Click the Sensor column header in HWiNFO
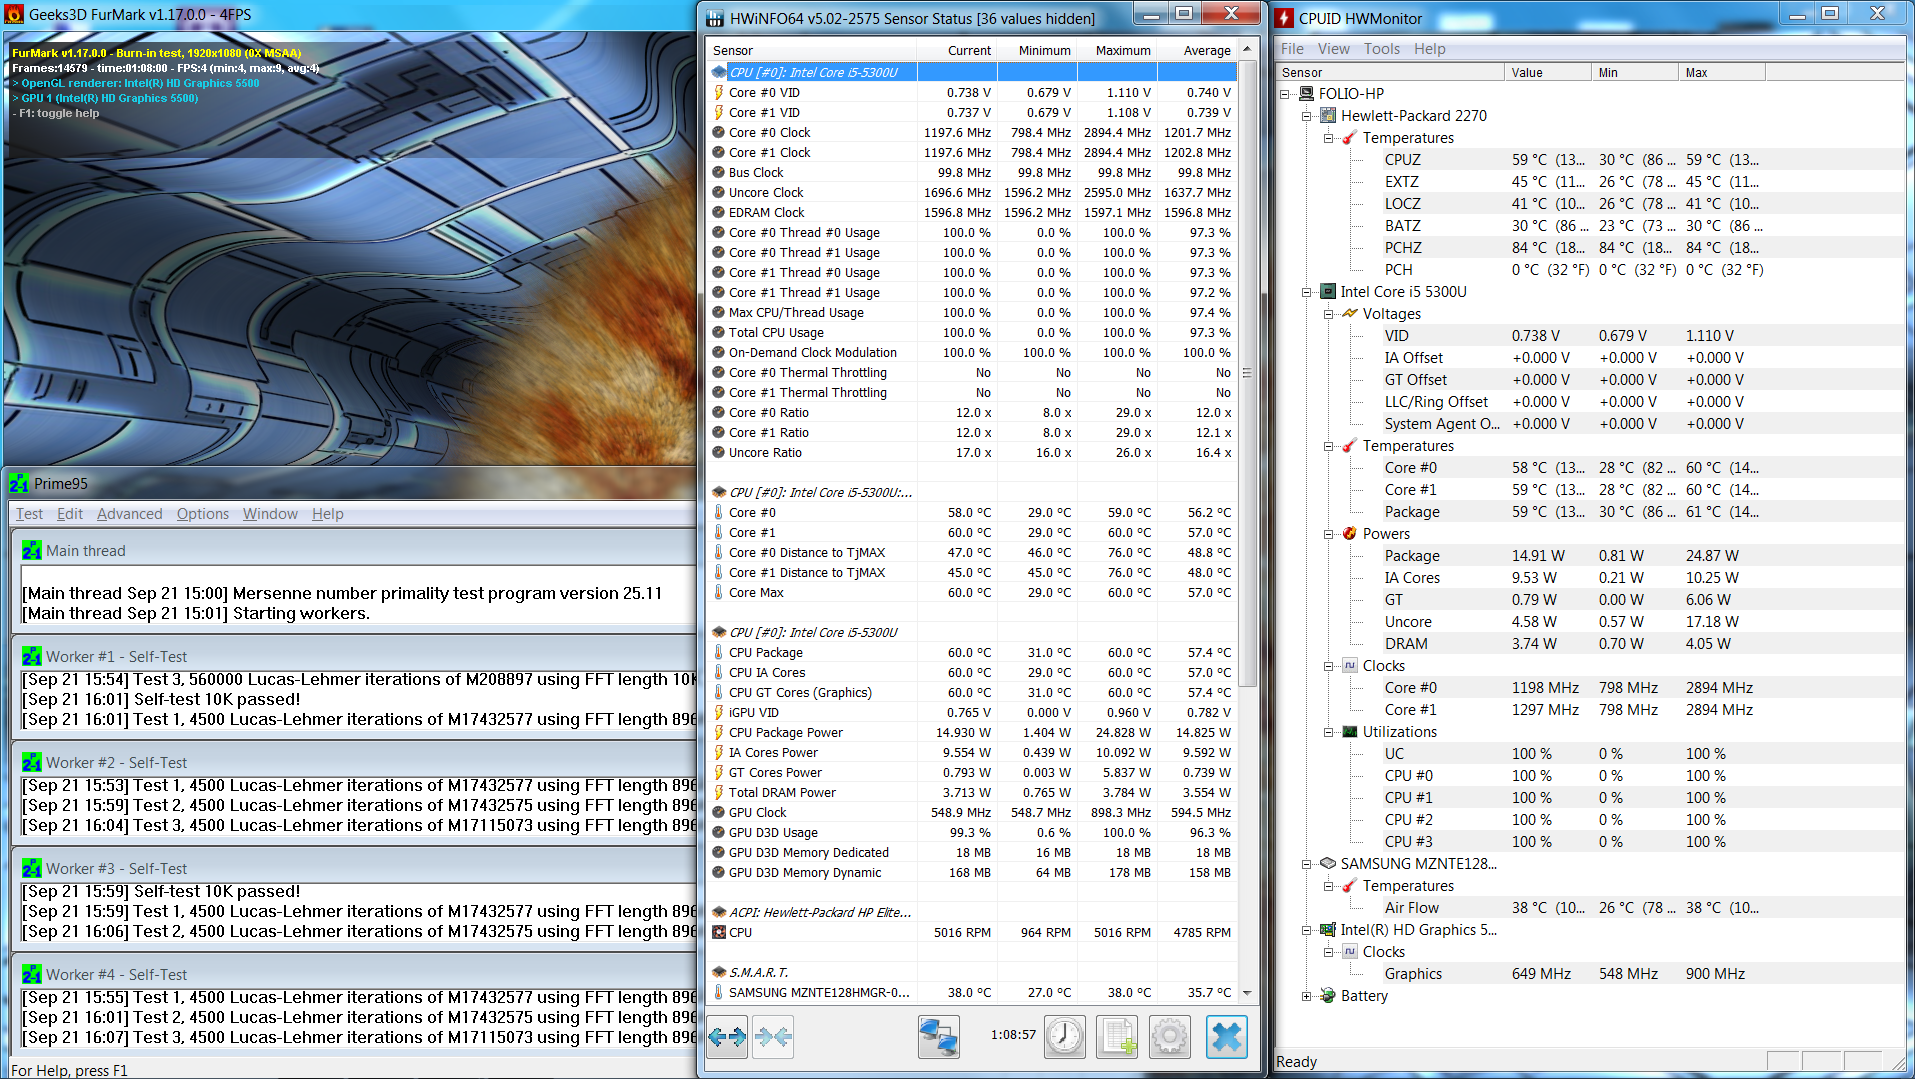The height and width of the screenshot is (1079, 1915). (812, 51)
